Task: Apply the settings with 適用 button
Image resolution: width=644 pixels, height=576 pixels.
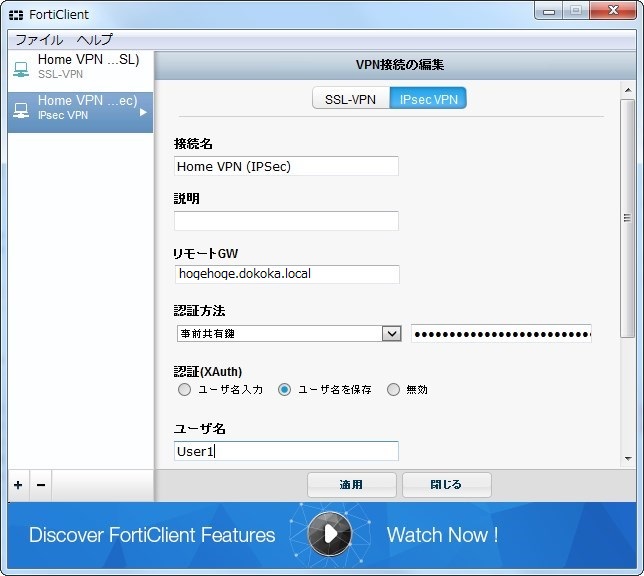Action: pos(352,485)
